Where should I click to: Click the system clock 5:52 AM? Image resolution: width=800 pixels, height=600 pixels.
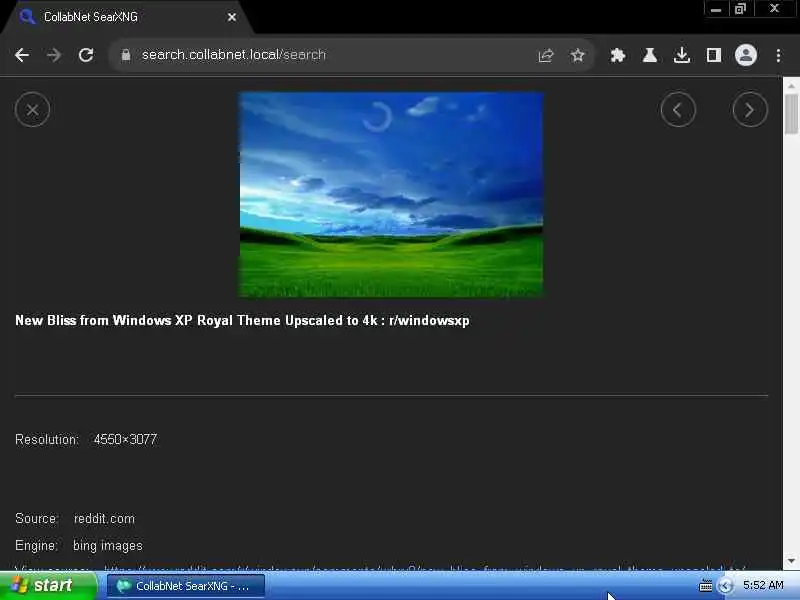763,585
